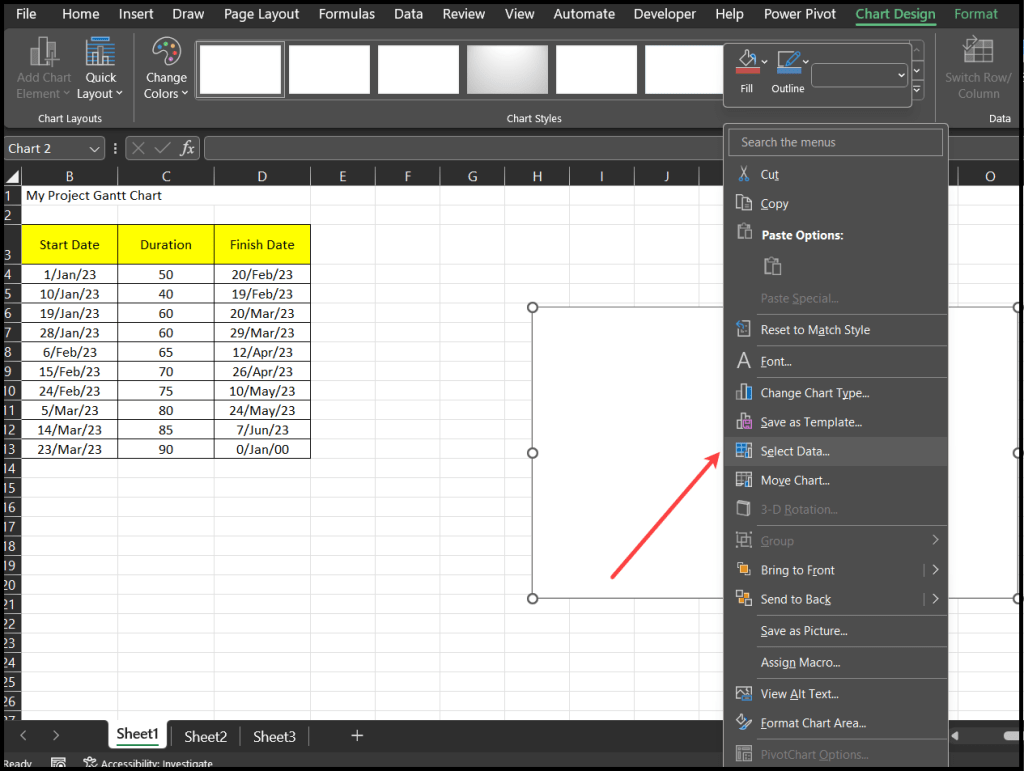The height and width of the screenshot is (771, 1024).
Task: Click the Change Chart Type icon
Action: 743,392
